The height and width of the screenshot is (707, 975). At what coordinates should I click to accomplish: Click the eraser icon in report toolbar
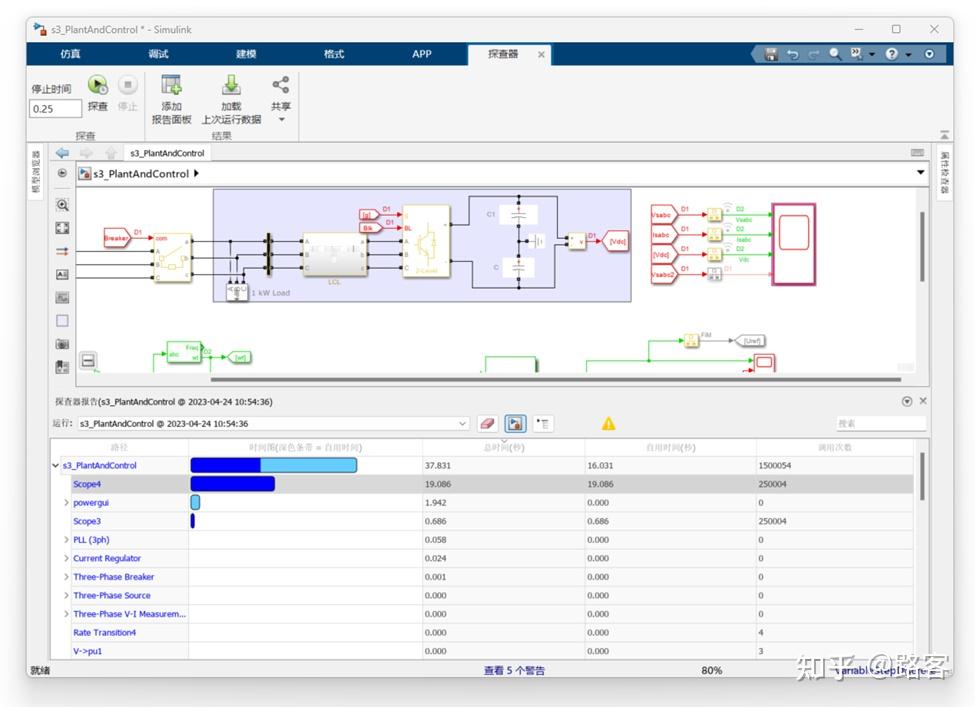pos(488,424)
